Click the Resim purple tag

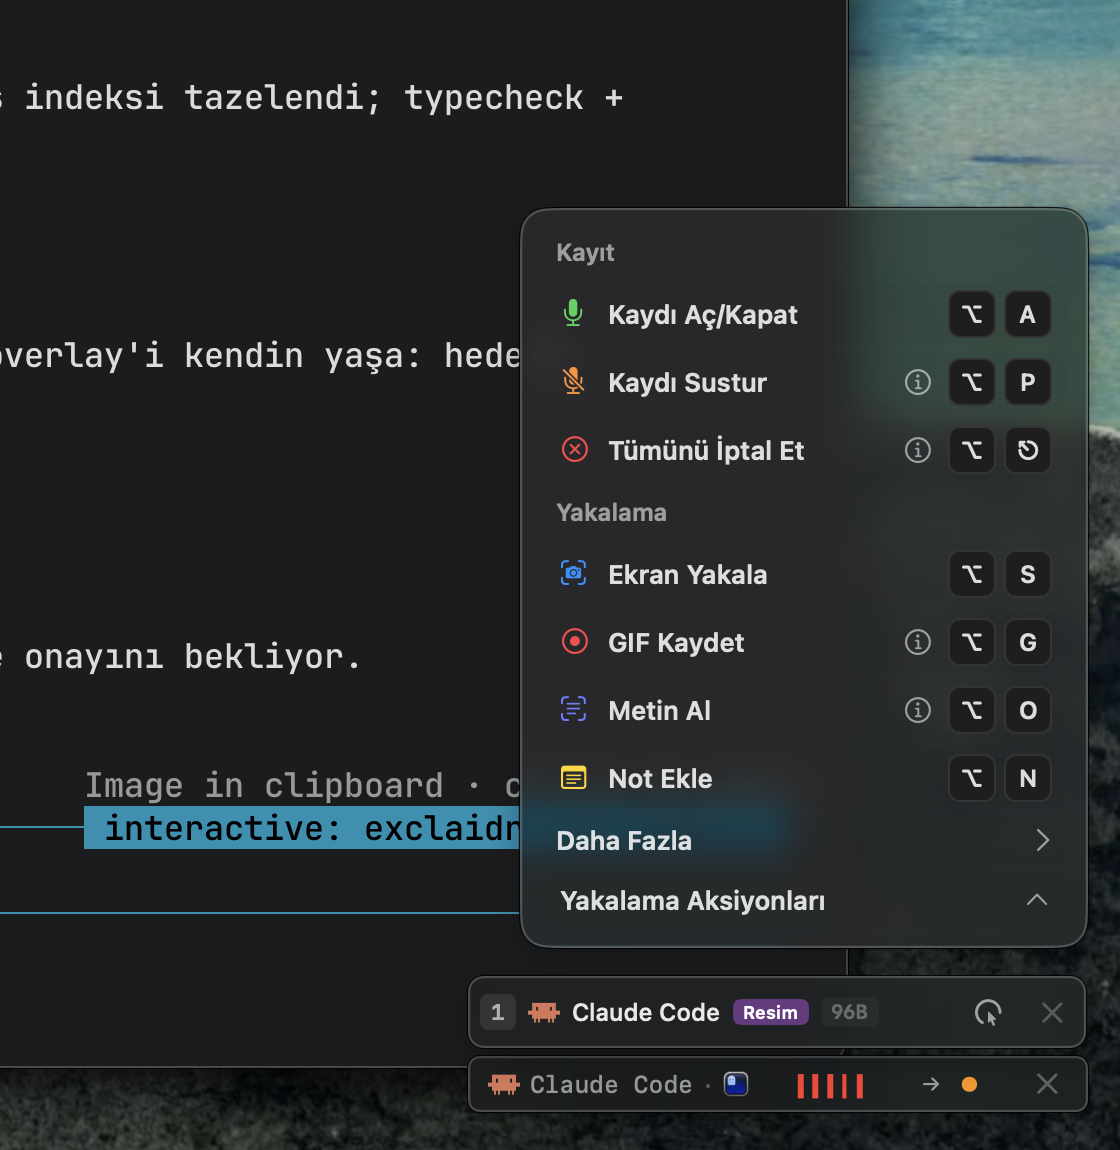coord(770,1012)
